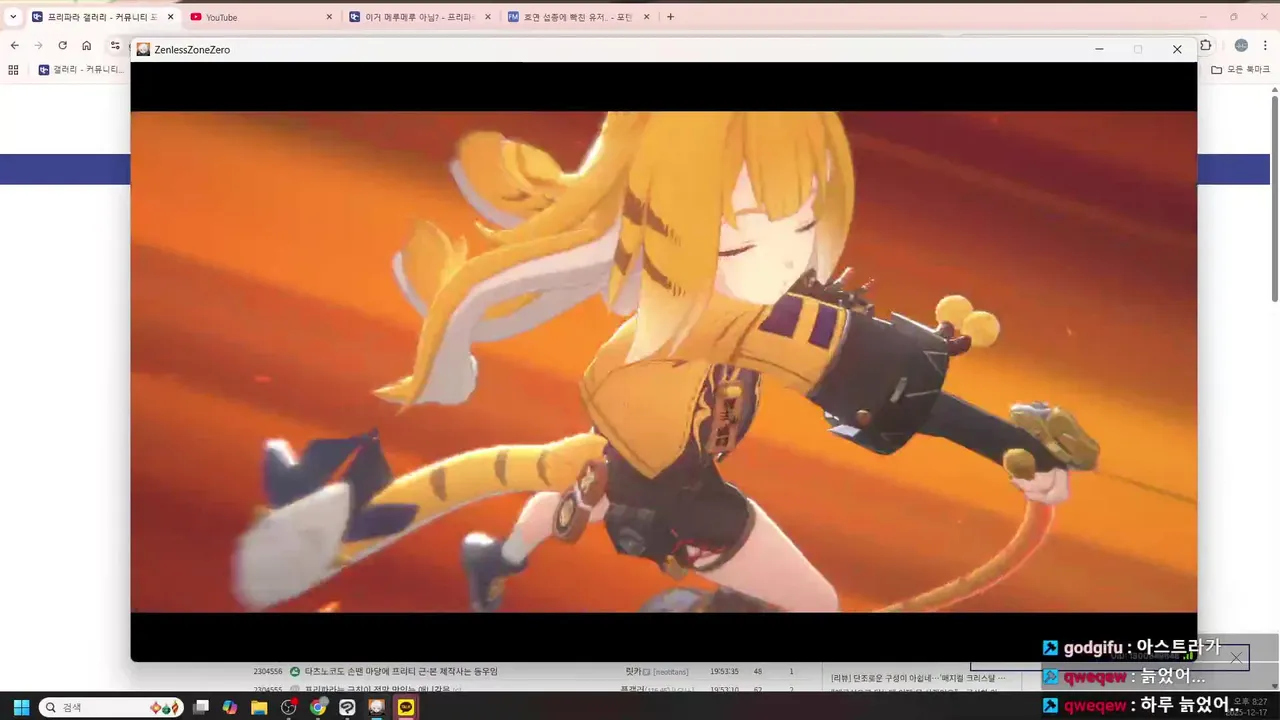Switch to the 호연 섭종에 빡친 유저 tab
This screenshot has width=1280, height=720.
(x=578, y=17)
